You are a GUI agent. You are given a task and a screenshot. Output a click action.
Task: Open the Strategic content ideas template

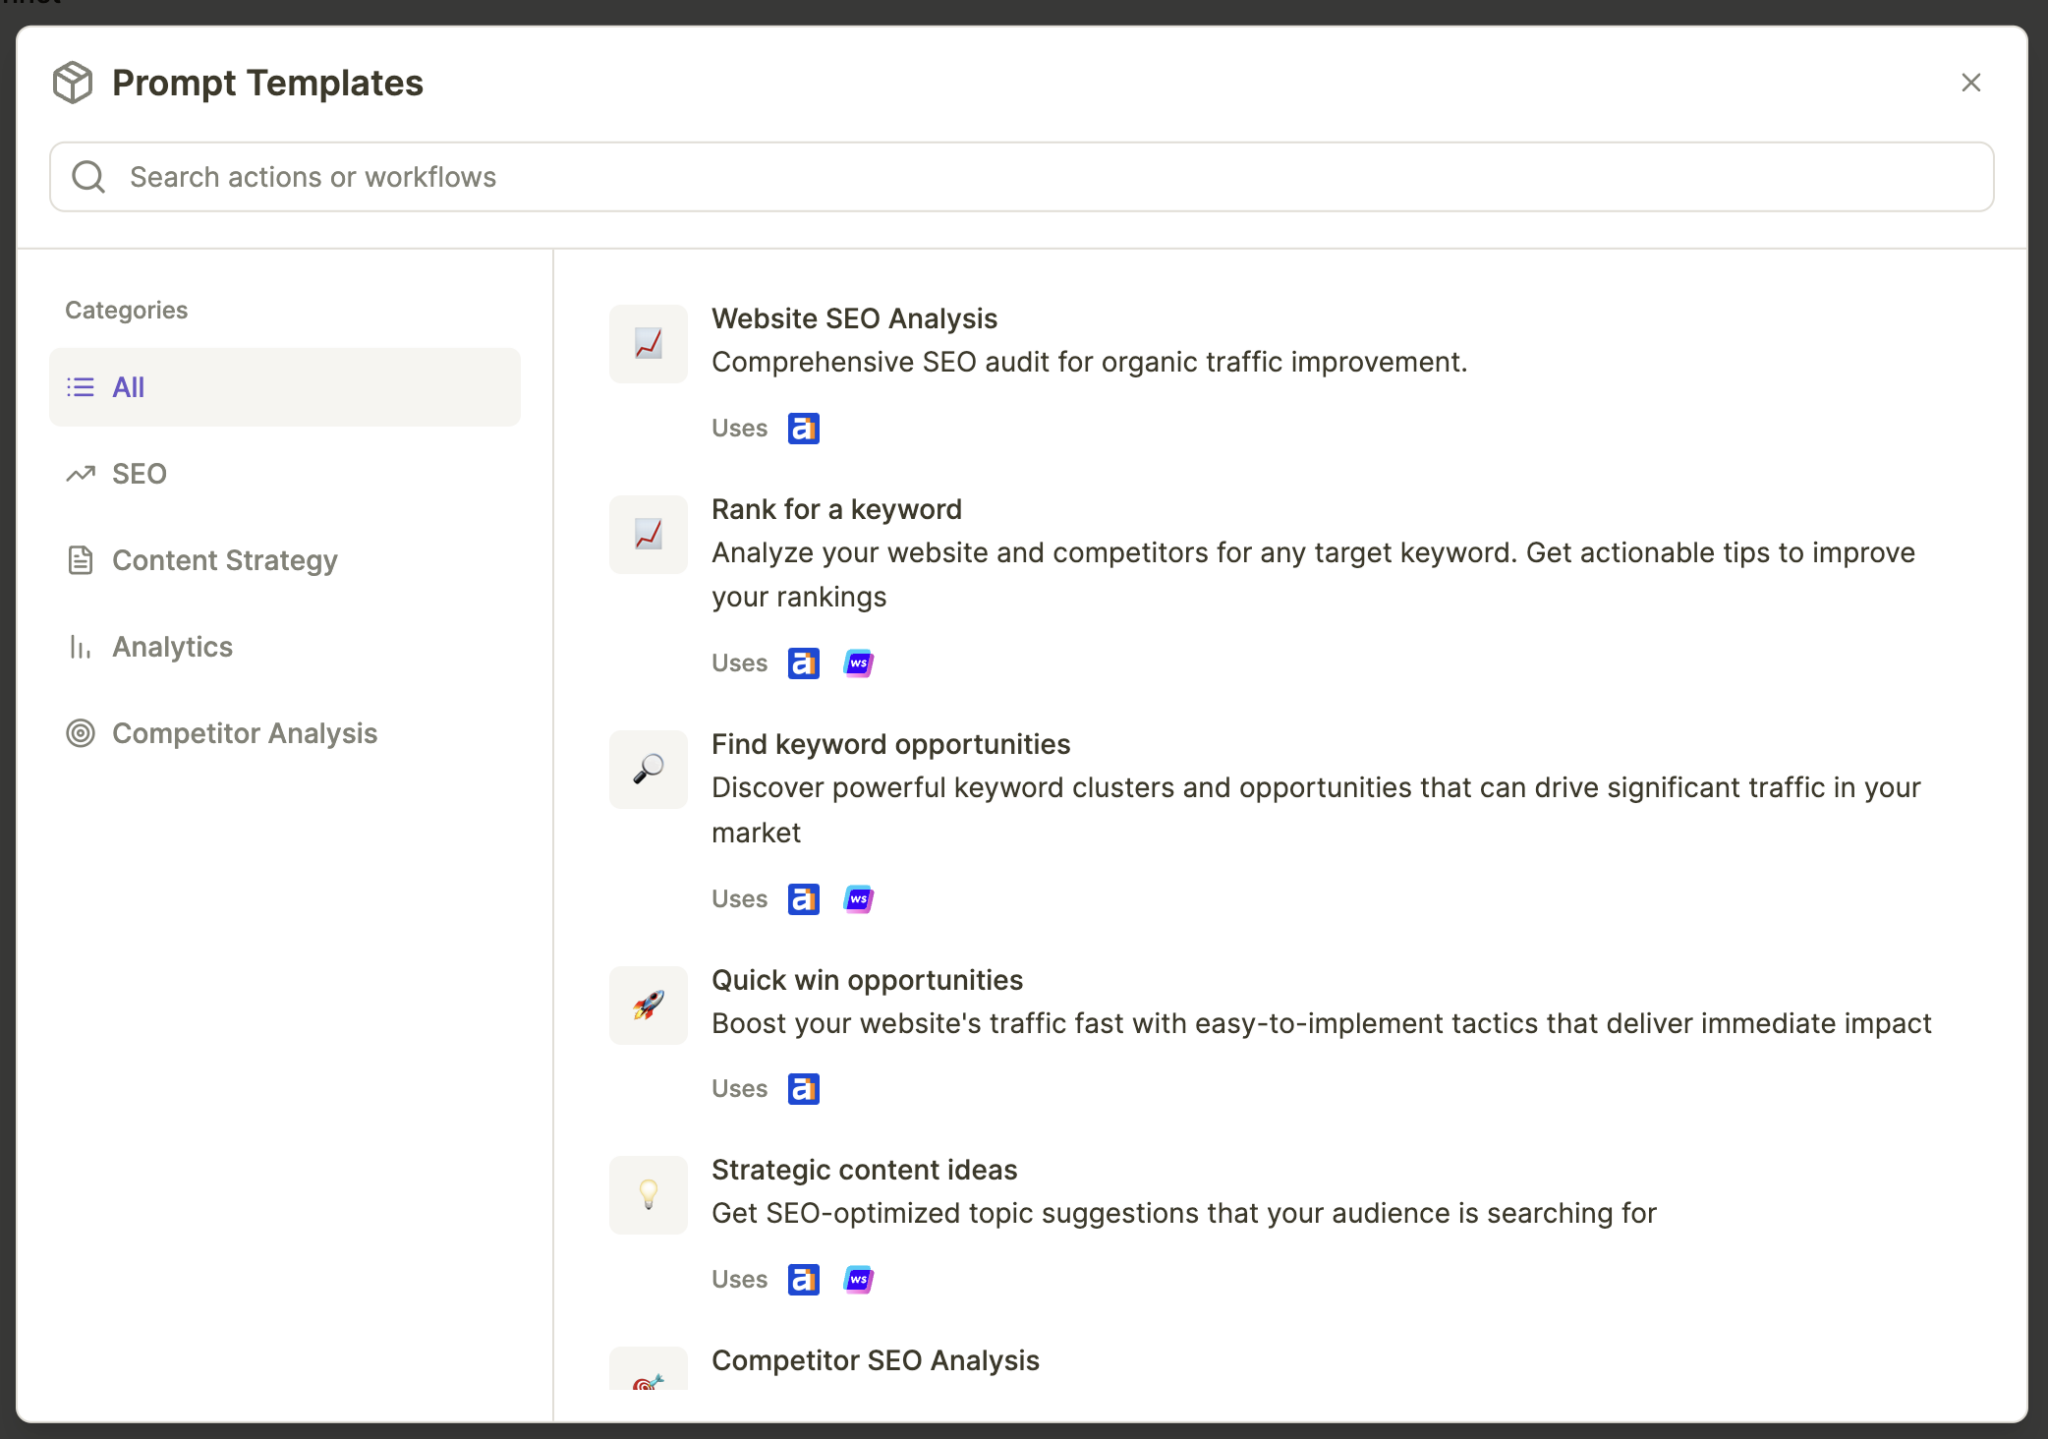[x=863, y=1169]
